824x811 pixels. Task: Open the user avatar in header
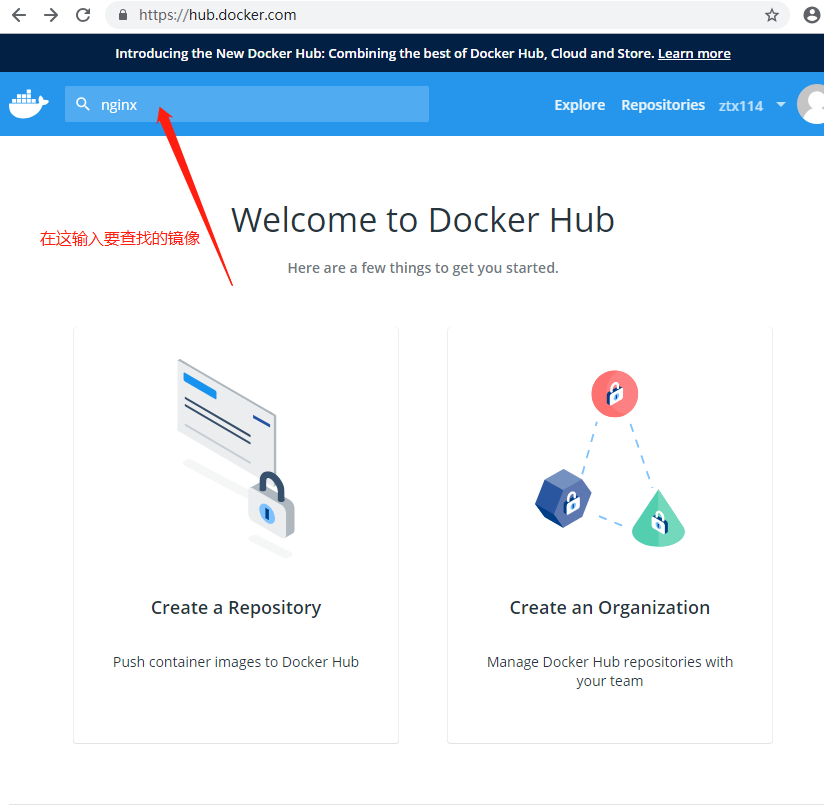[811, 104]
